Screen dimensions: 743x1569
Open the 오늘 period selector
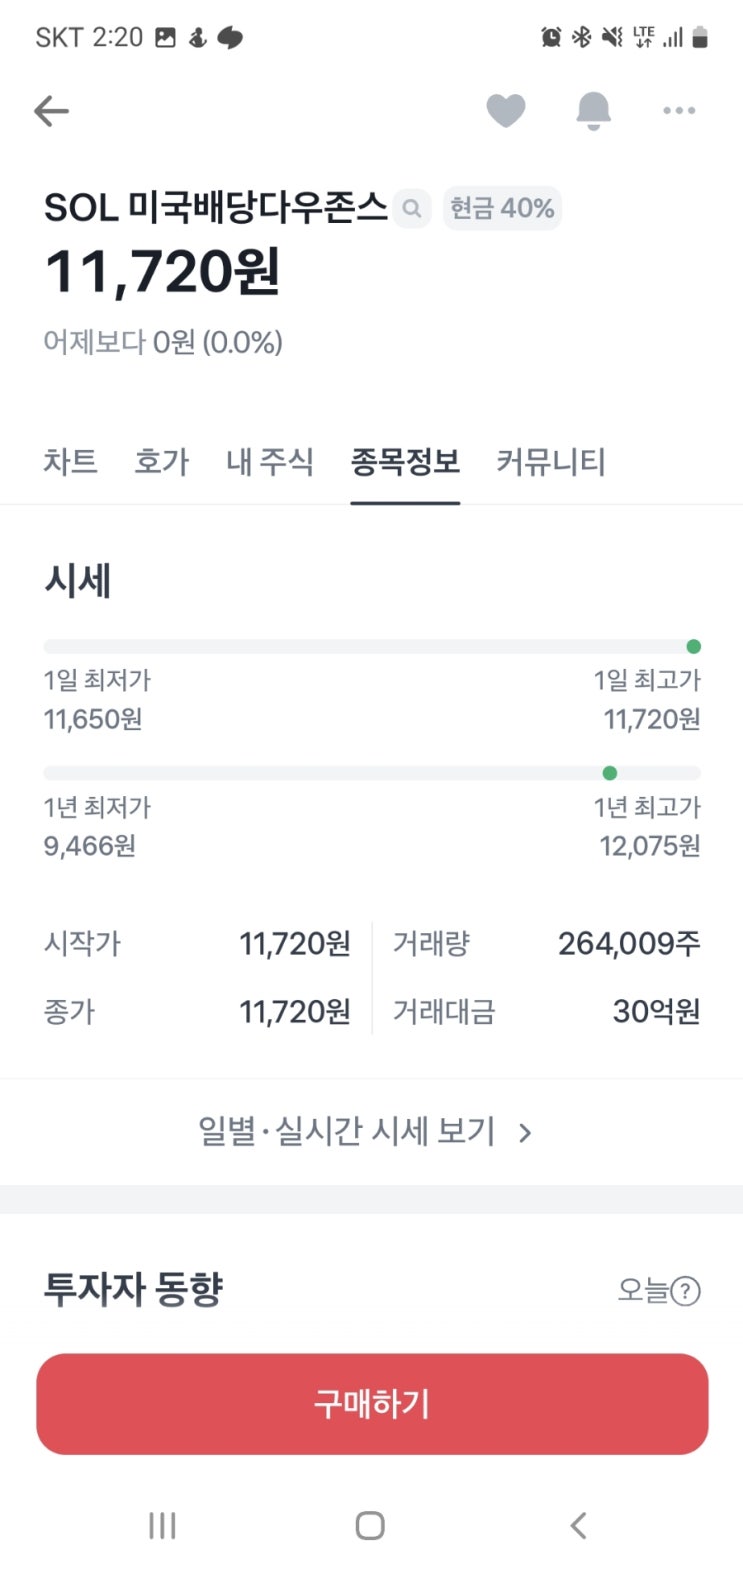pyautogui.click(x=642, y=1291)
